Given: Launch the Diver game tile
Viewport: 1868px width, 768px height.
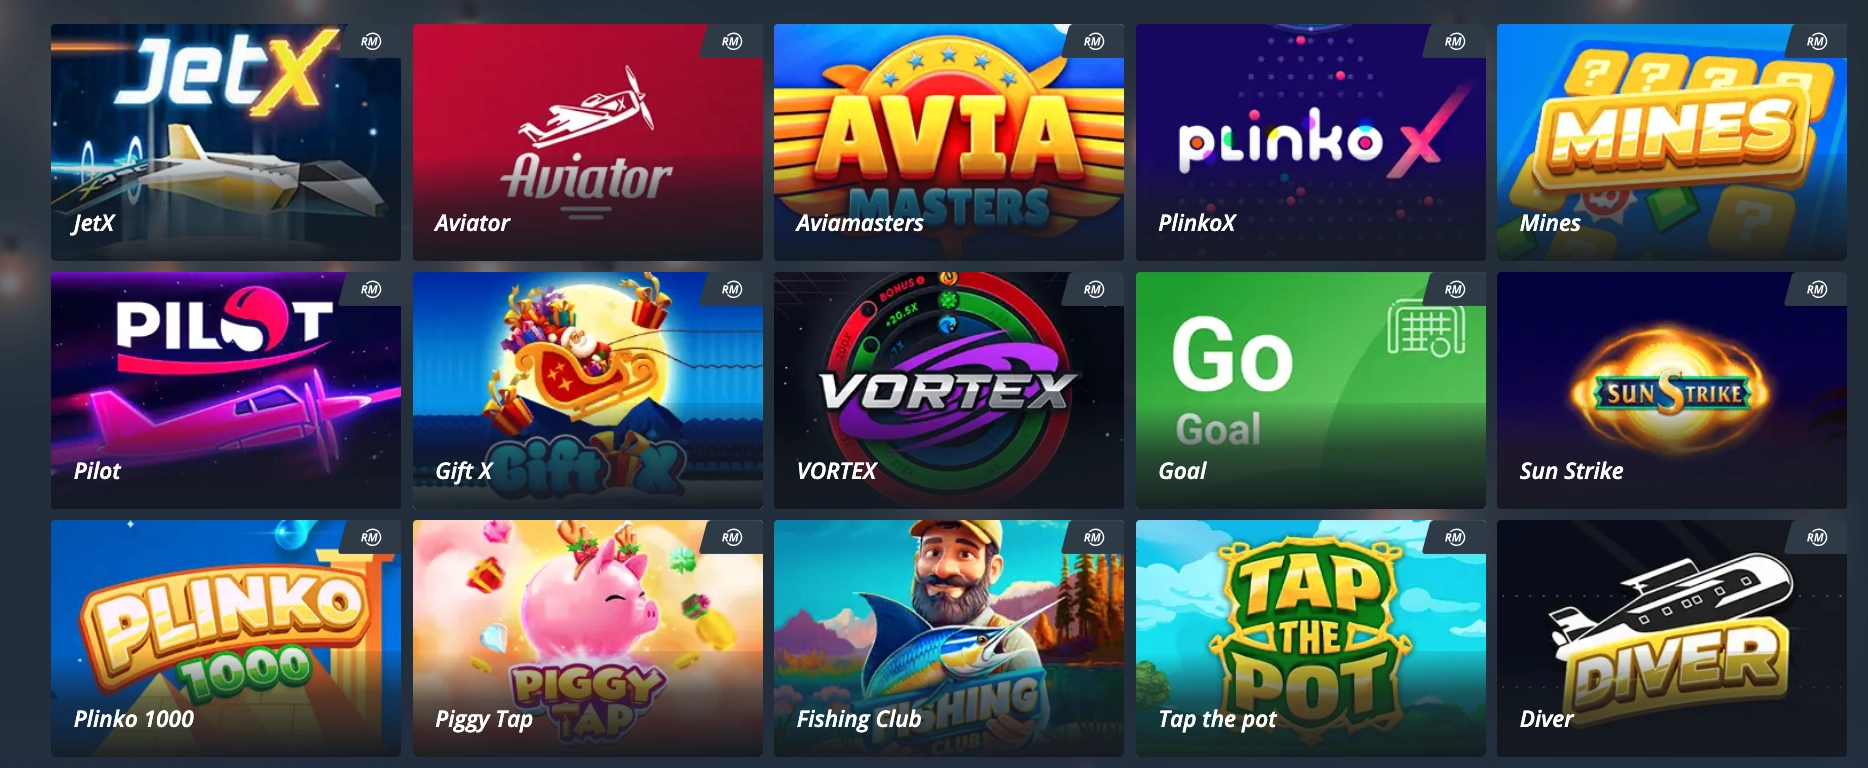Looking at the screenshot, I should (x=1672, y=638).
